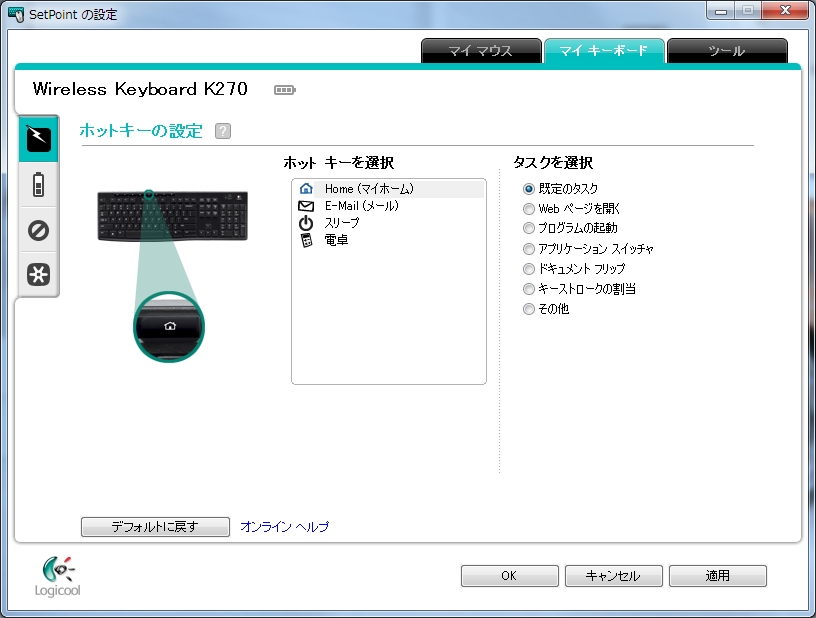This screenshot has height=618, width=816.
Task: Click the OK button
Action: pos(509,576)
